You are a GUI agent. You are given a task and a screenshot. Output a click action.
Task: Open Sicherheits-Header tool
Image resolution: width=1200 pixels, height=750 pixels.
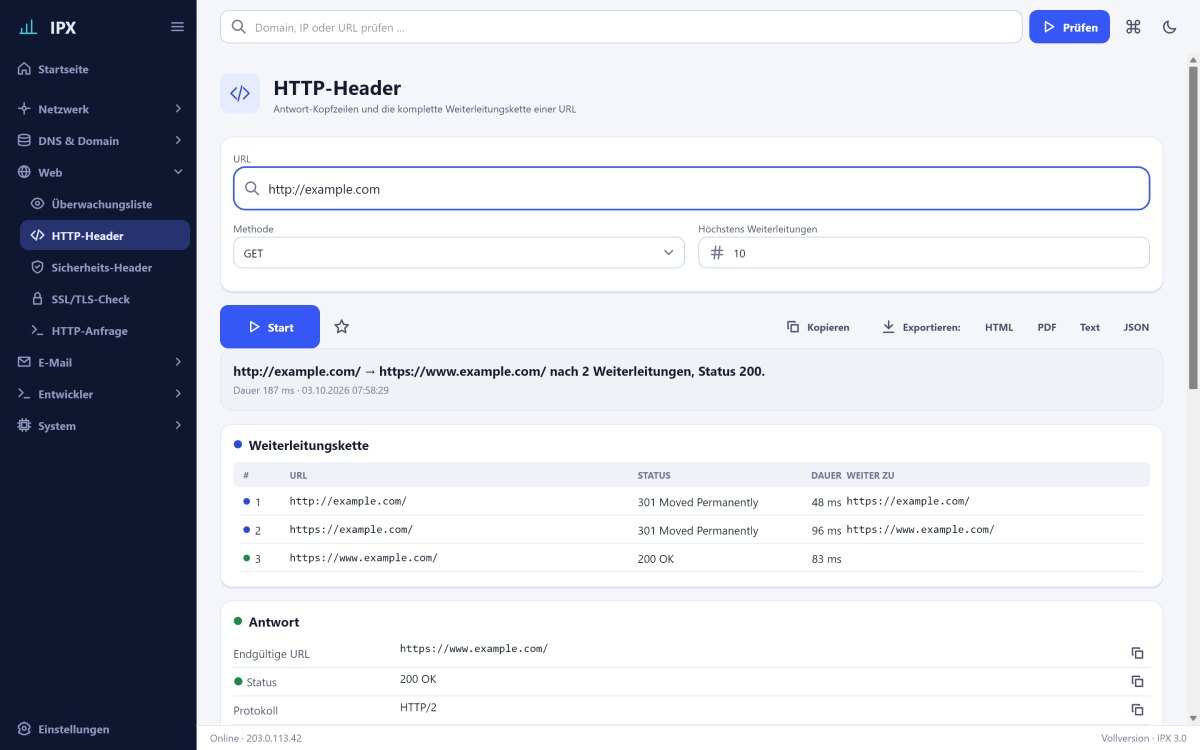[x=104, y=267]
